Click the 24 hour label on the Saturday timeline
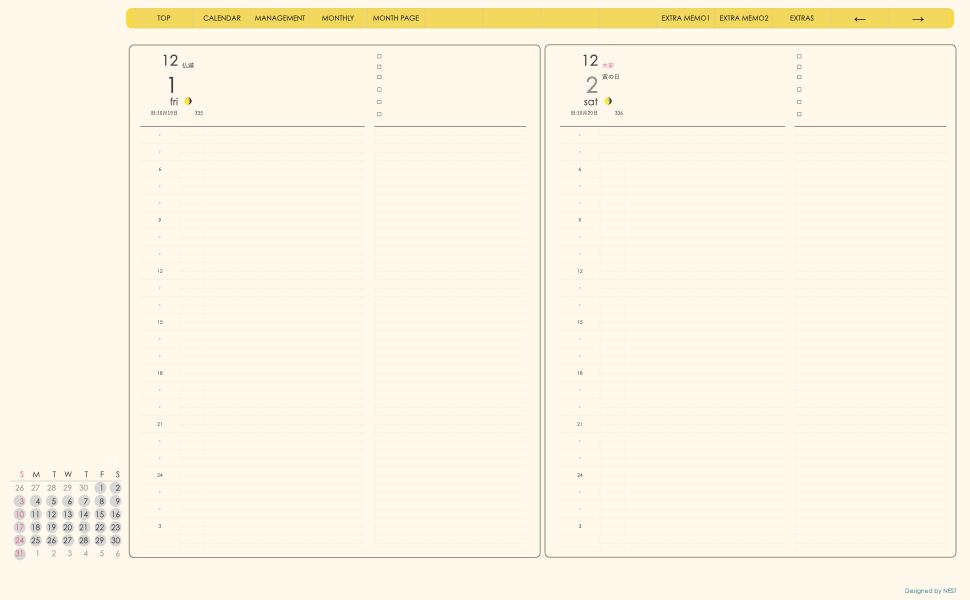 [x=580, y=475]
